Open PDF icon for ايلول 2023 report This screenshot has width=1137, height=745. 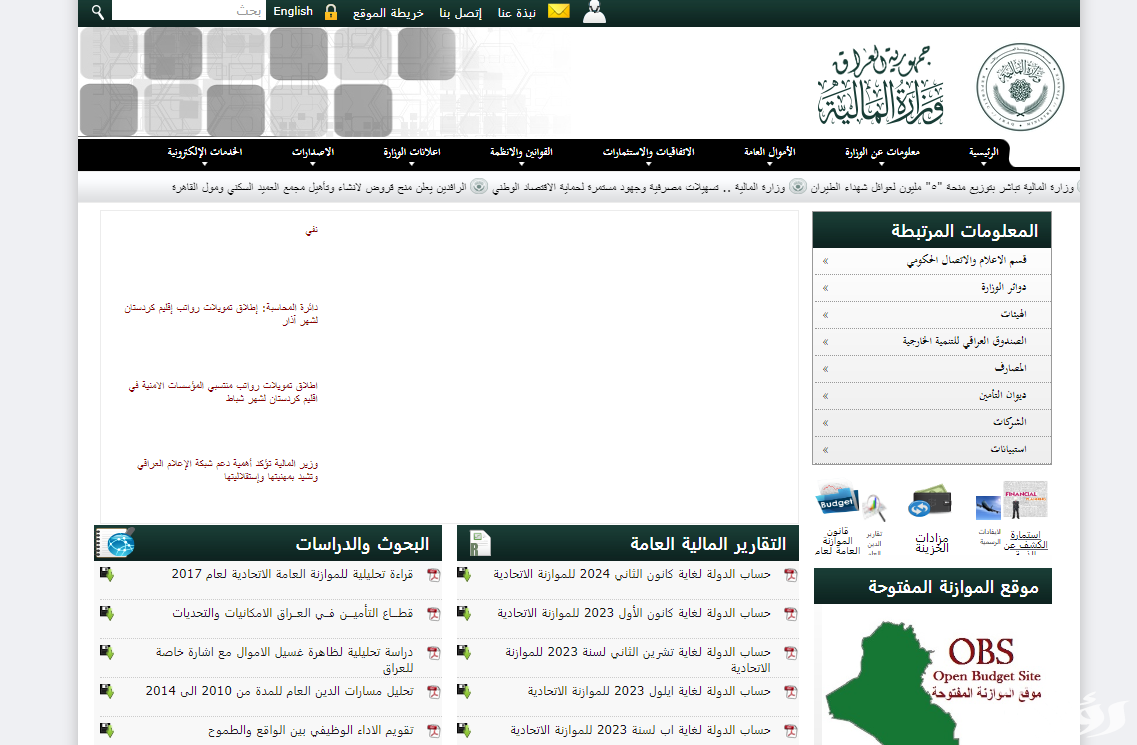click(790, 692)
